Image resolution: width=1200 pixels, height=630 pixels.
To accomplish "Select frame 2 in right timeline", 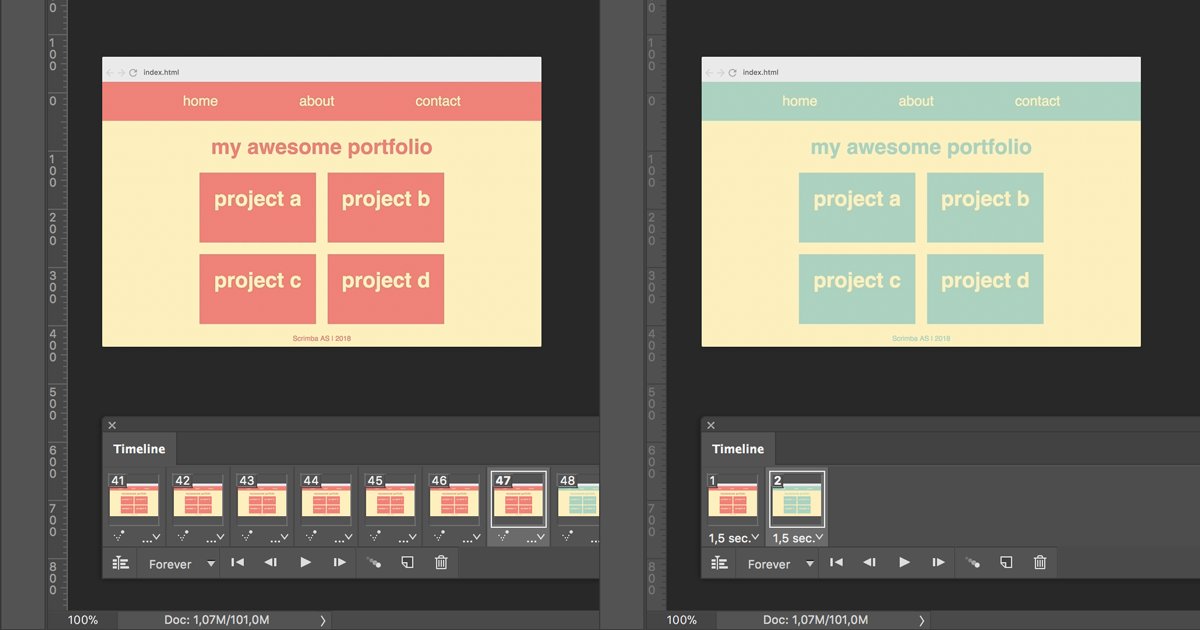I will tap(797, 498).
